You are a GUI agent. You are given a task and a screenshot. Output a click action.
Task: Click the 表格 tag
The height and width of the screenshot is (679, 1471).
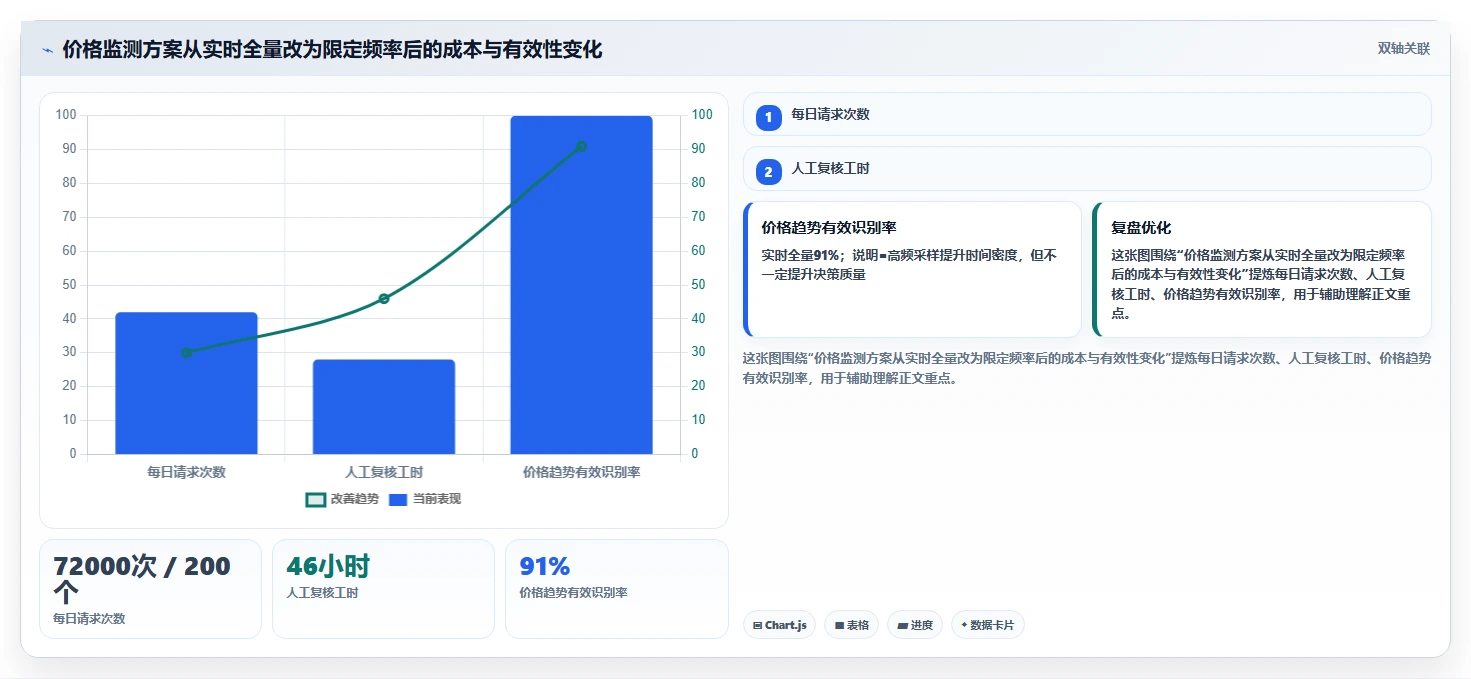[x=851, y=625]
